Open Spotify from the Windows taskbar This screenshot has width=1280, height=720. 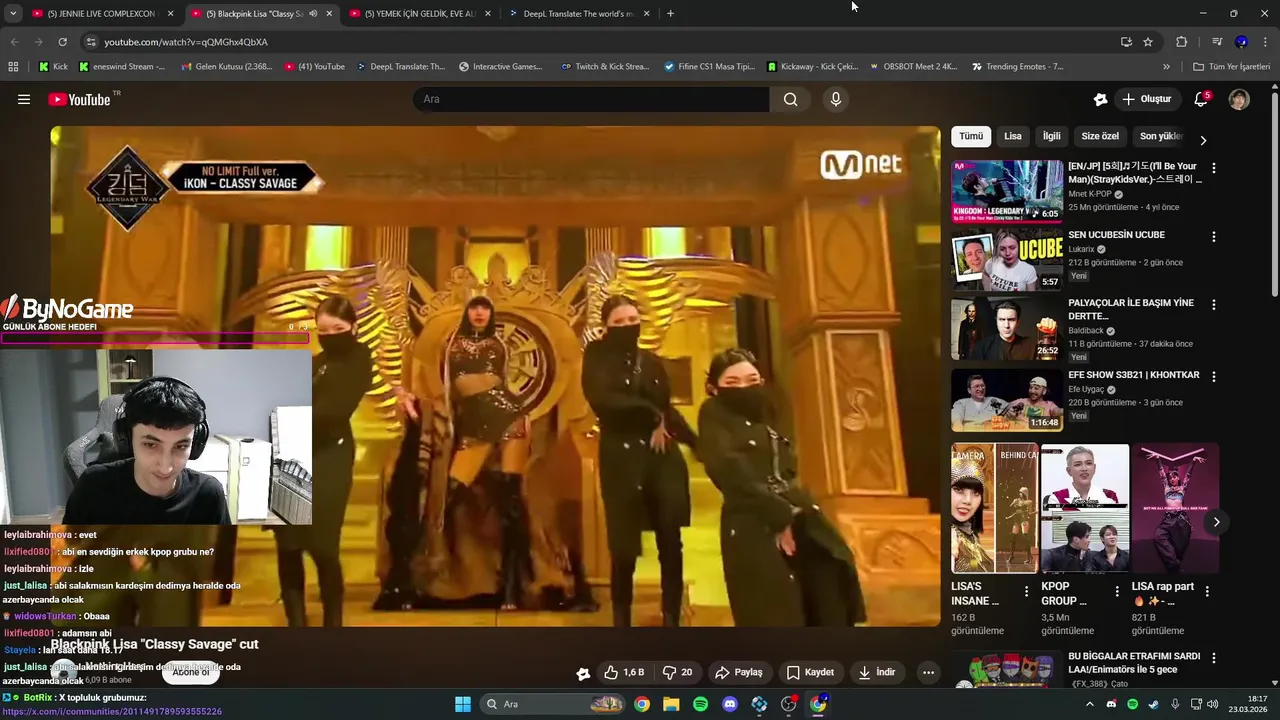click(x=700, y=704)
